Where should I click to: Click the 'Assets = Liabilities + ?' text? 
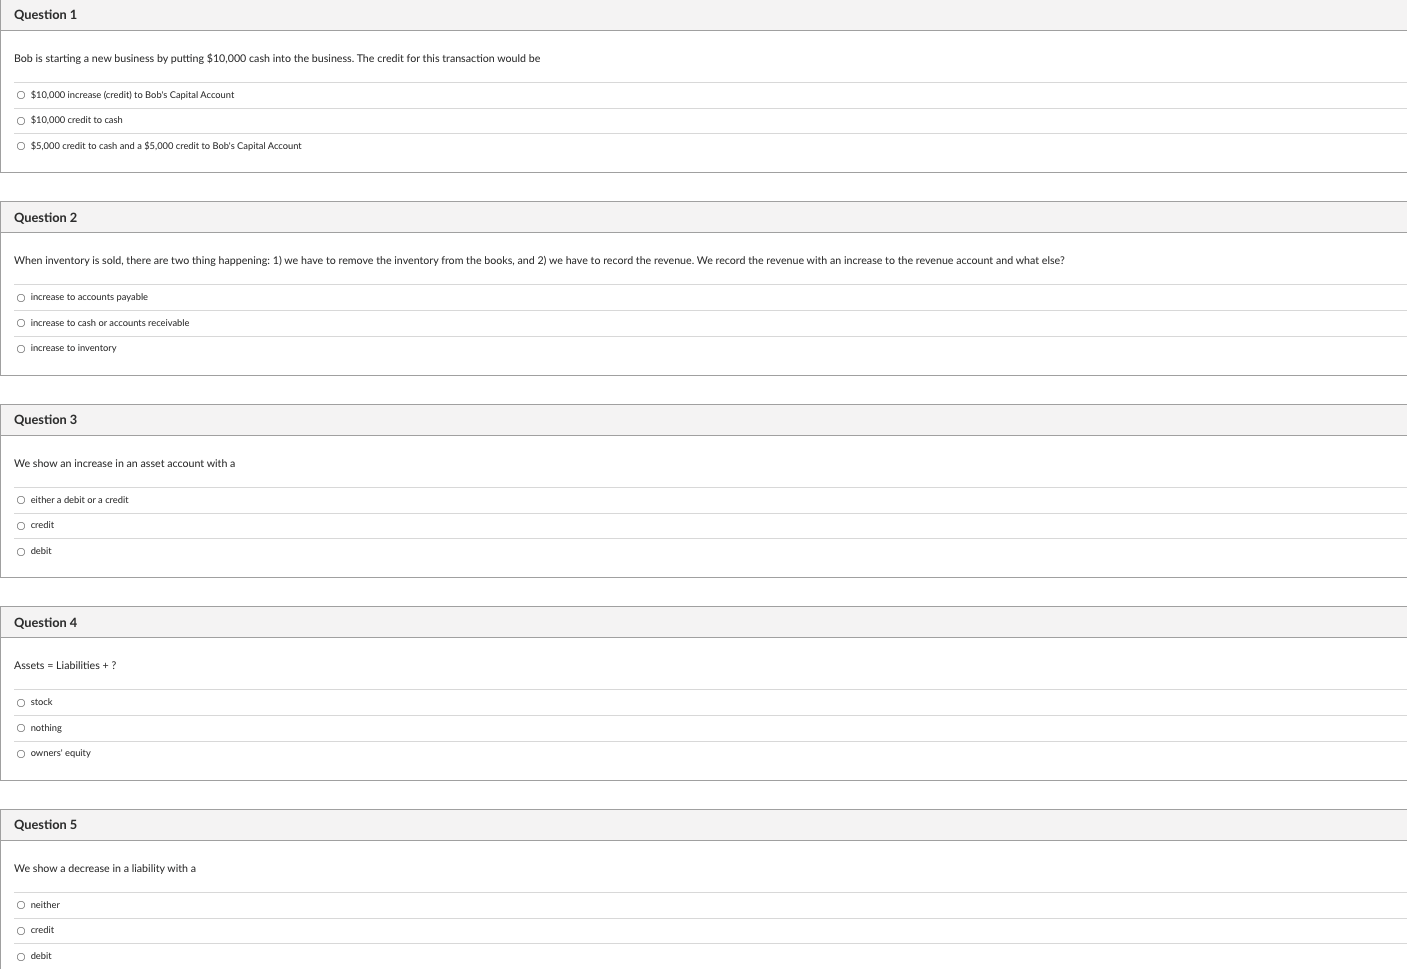[65, 665]
